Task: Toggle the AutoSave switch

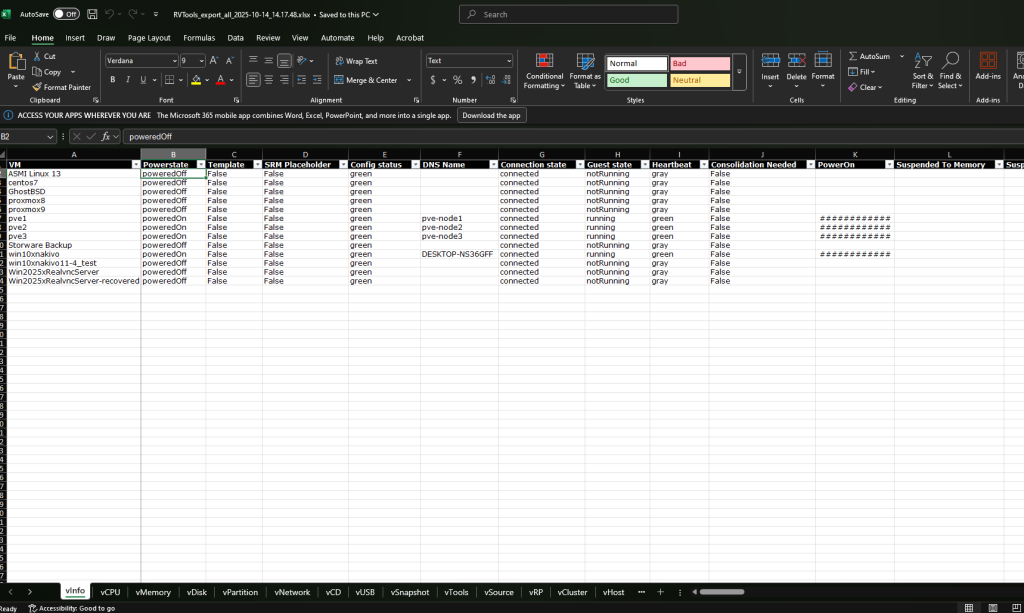Action: point(66,14)
